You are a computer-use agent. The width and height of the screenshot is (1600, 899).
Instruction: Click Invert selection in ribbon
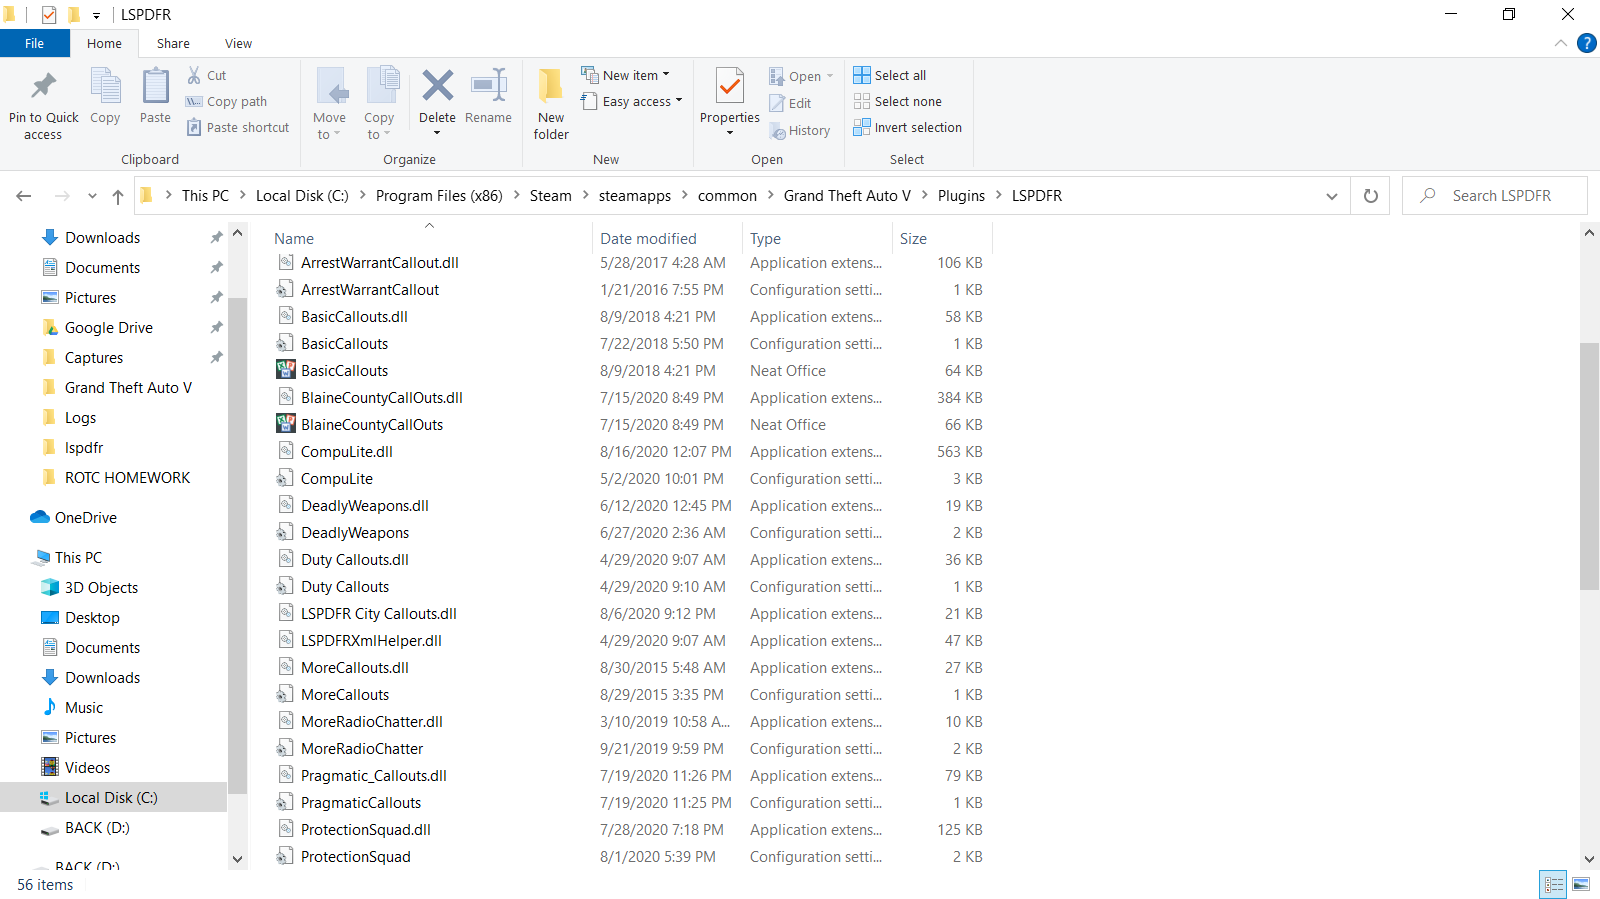907,128
